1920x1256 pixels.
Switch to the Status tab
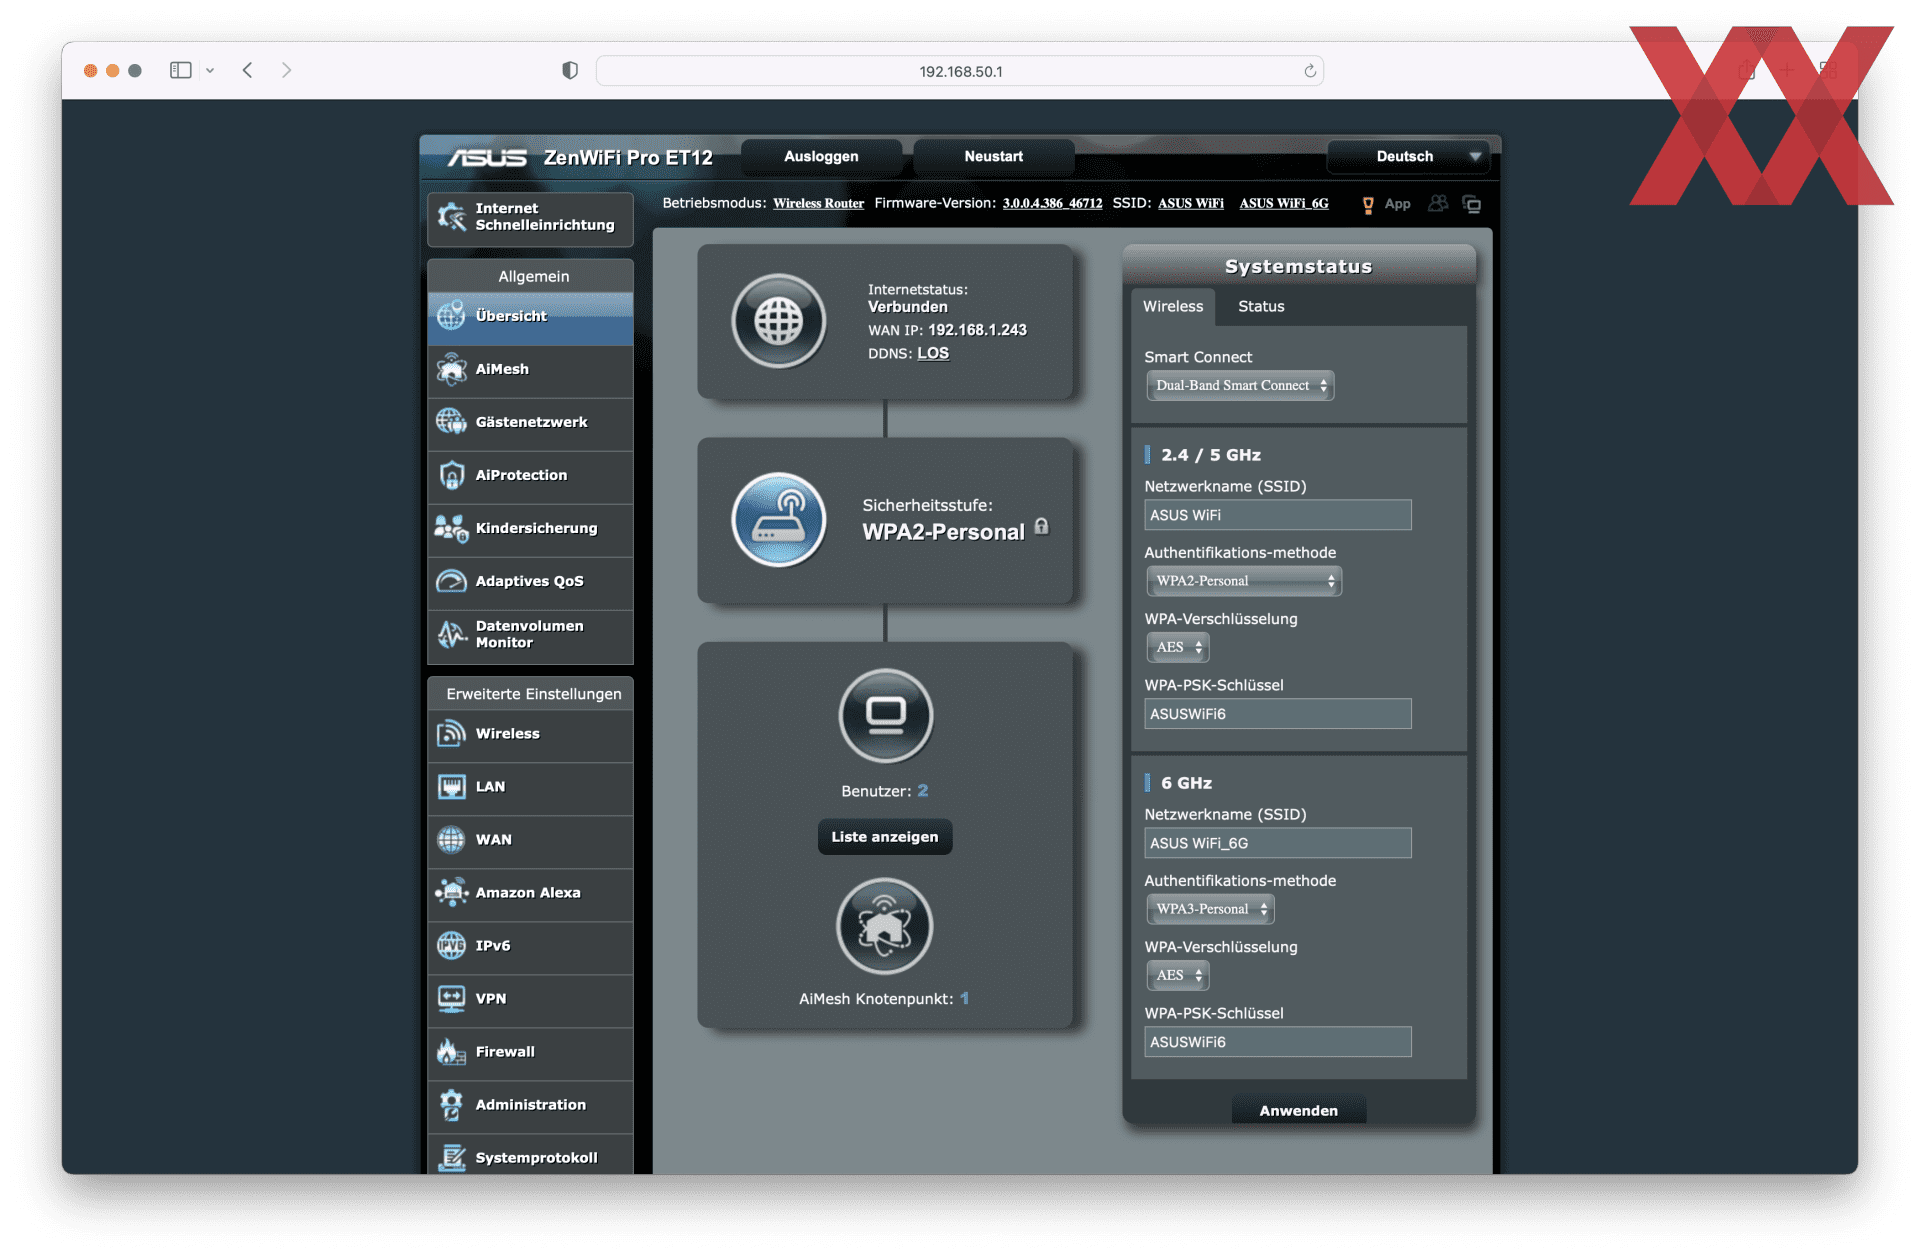tap(1261, 307)
